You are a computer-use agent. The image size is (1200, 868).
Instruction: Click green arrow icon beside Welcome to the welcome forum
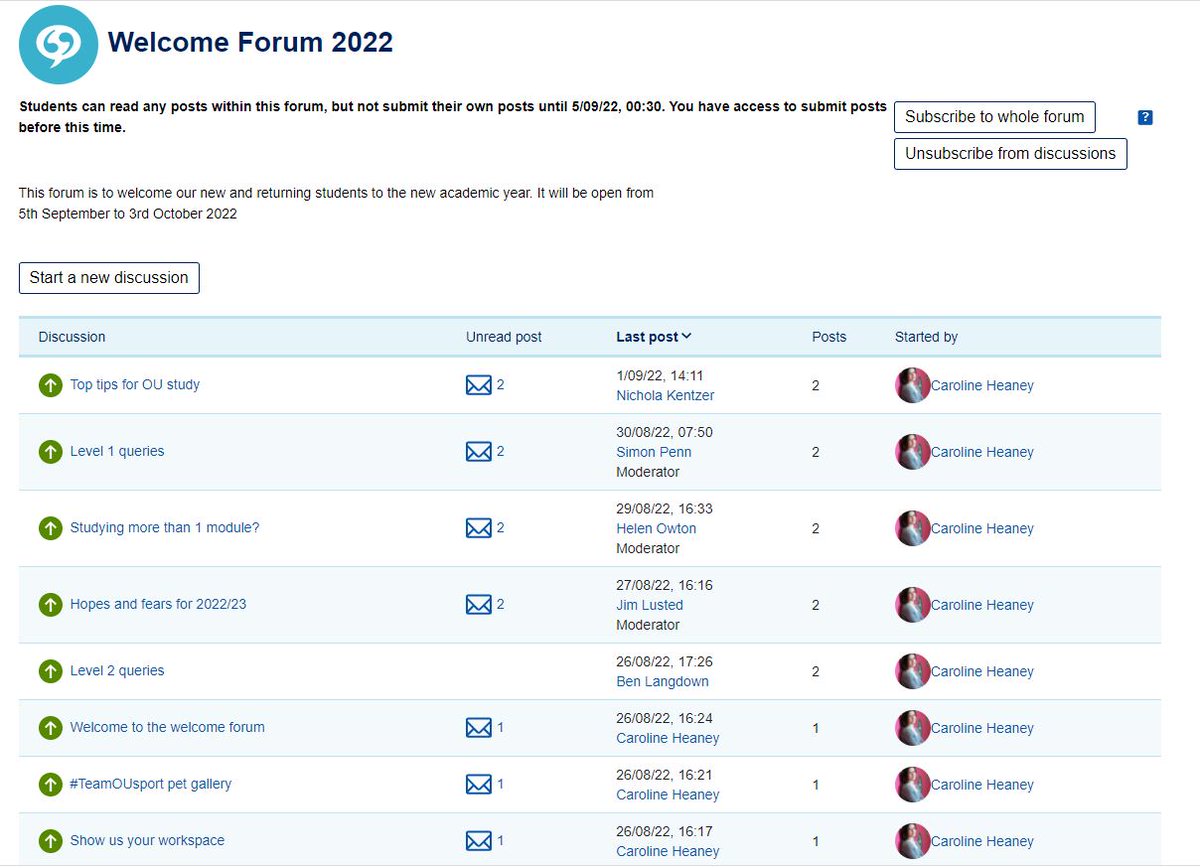click(51, 728)
